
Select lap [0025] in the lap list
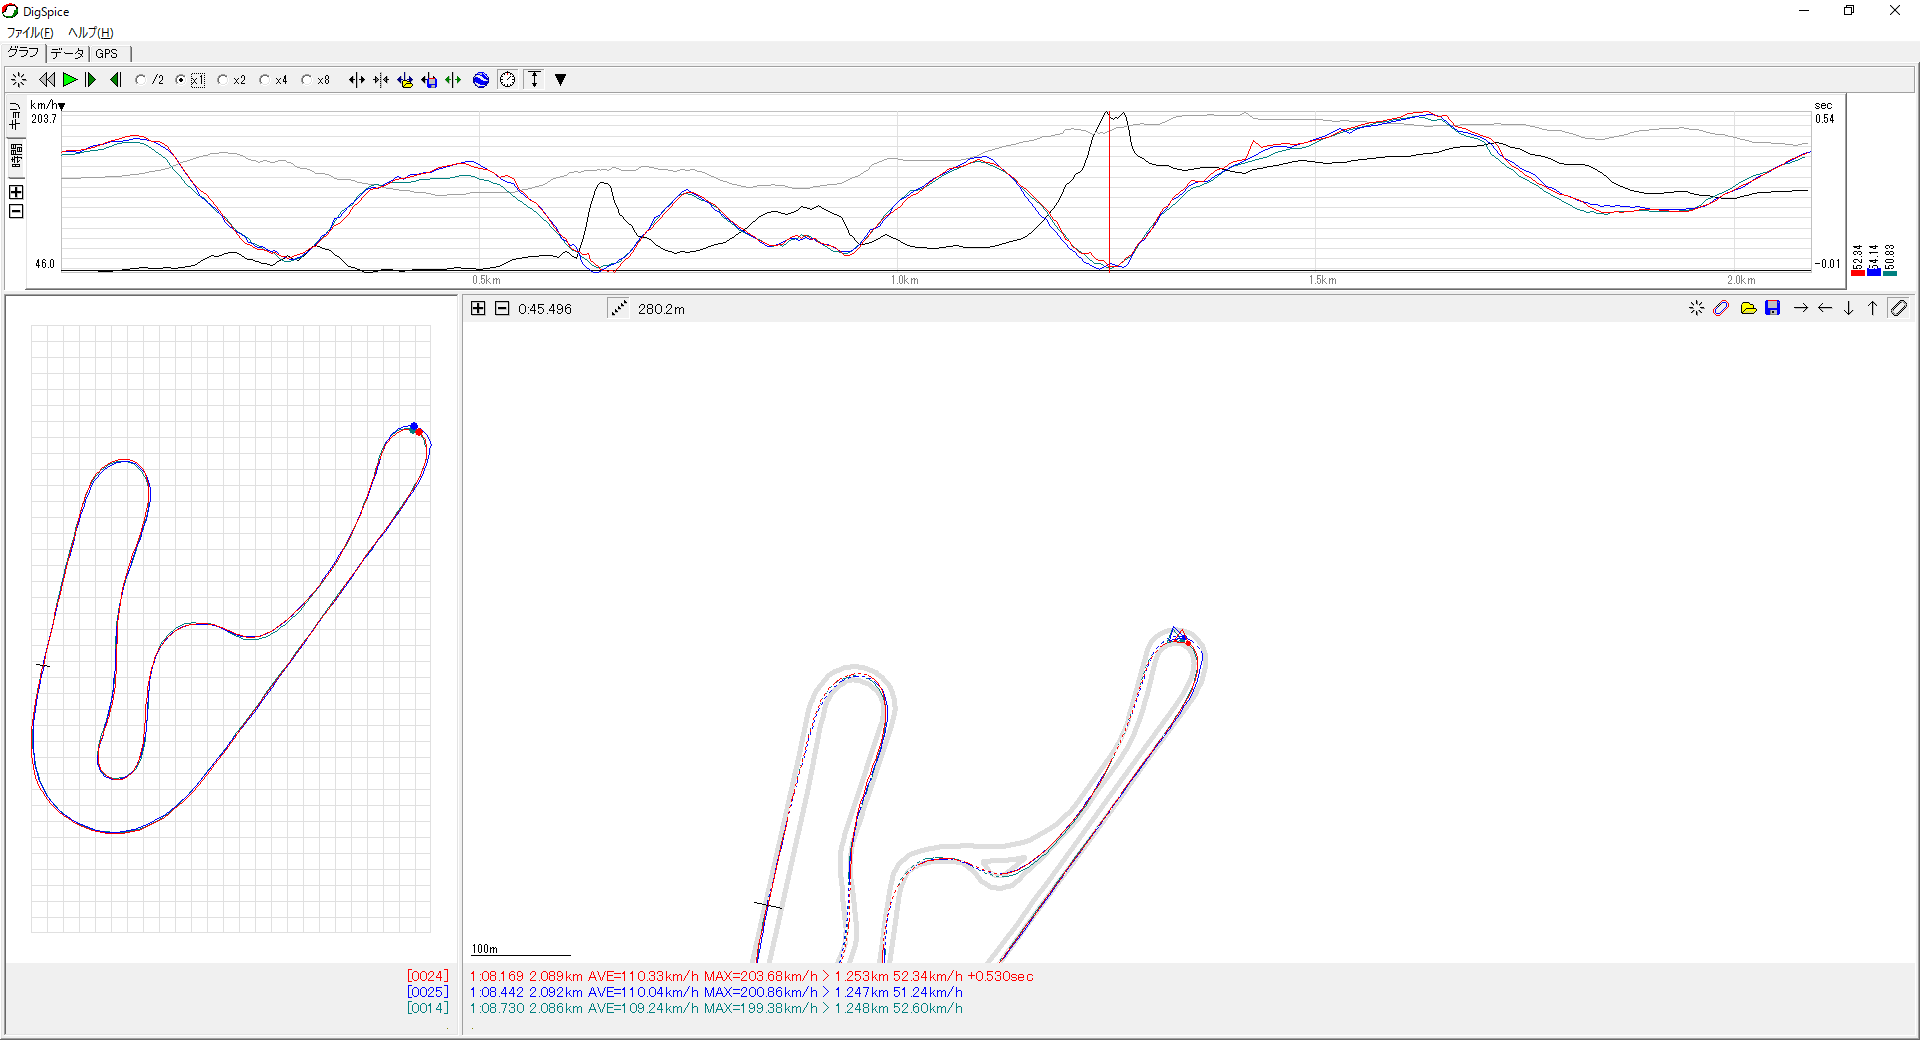point(427,992)
